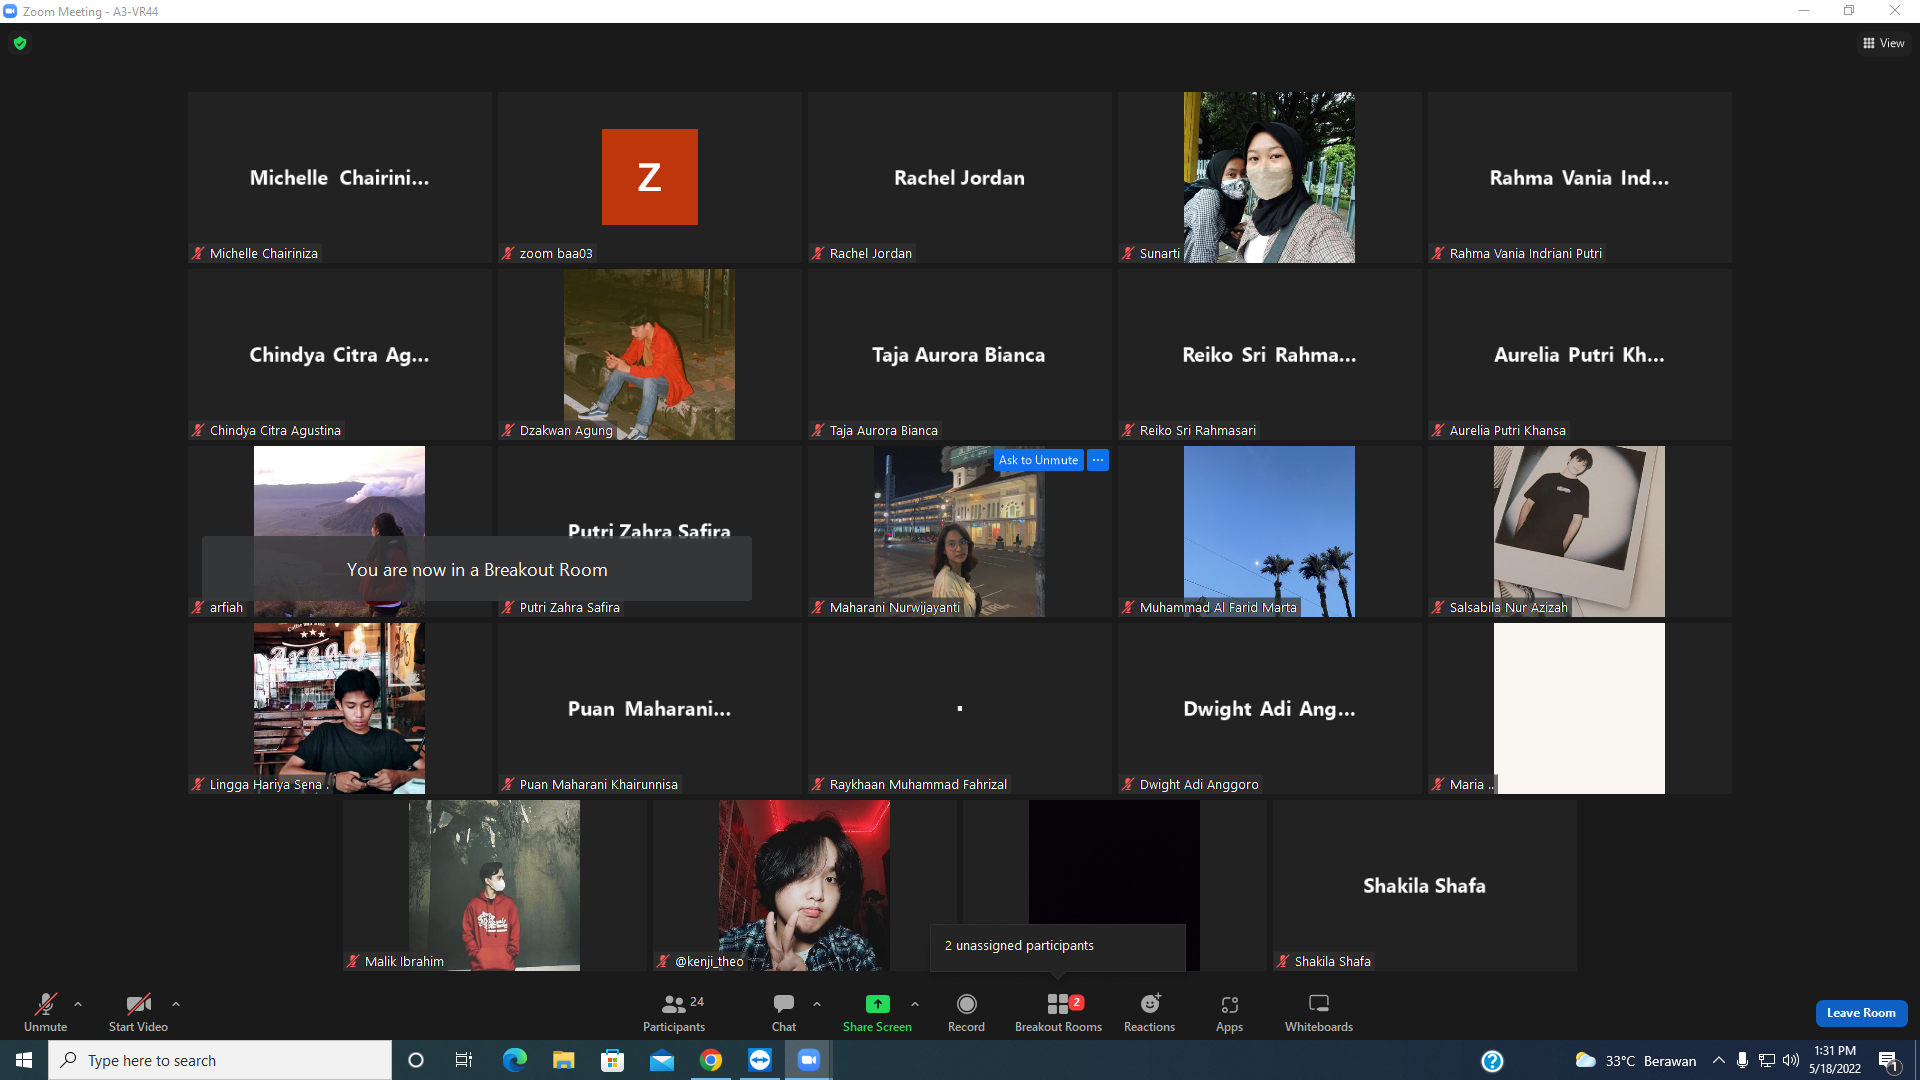The width and height of the screenshot is (1920, 1080).
Task: Open more options on Maharani Nurwijayanti's tile
Action: click(1098, 460)
